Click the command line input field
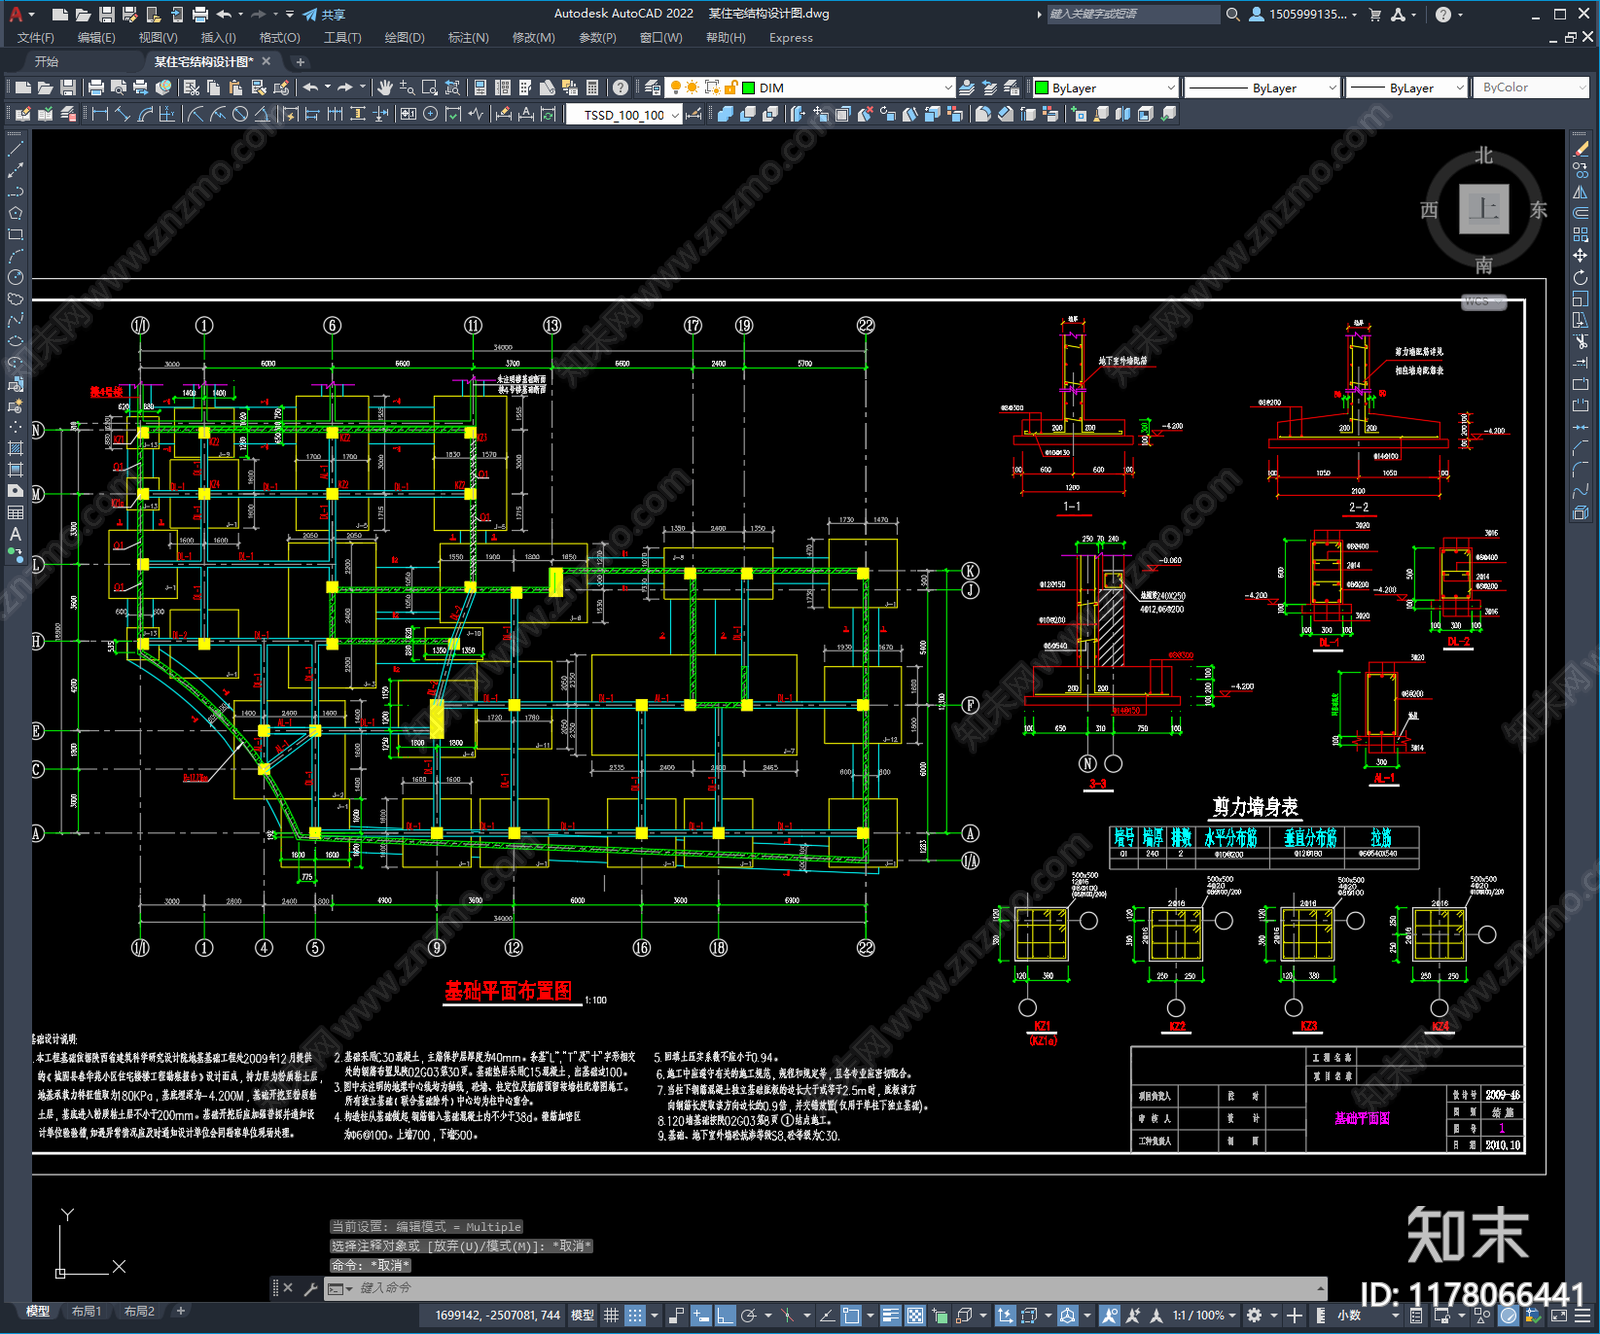This screenshot has width=1600, height=1334. pyautogui.click(x=825, y=1288)
